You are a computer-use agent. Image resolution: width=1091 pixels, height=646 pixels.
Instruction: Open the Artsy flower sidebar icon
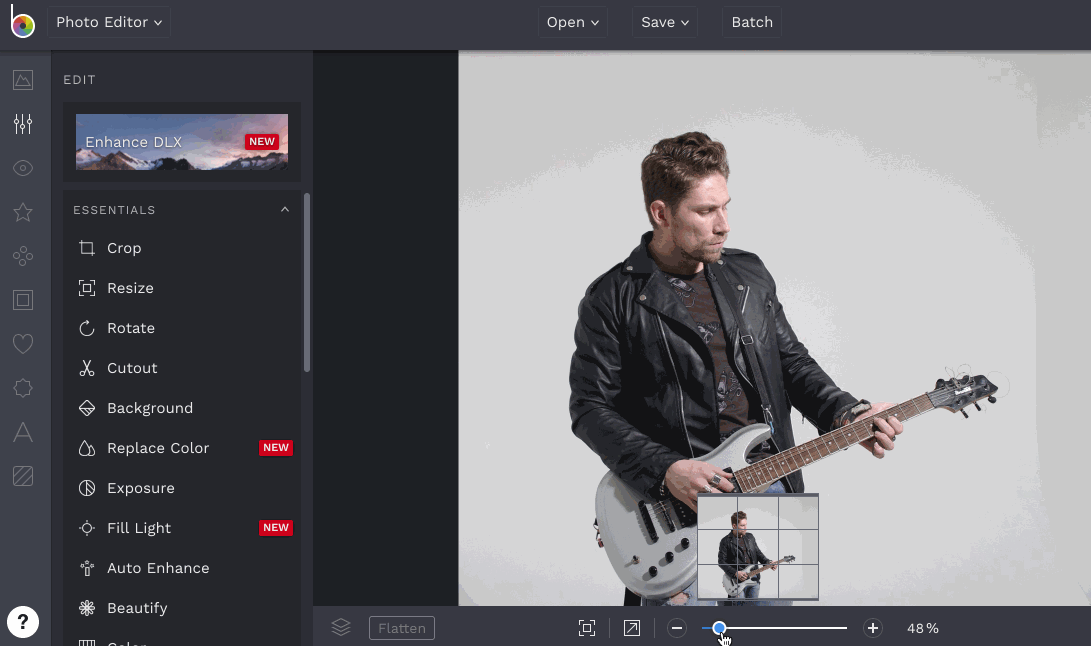(x=23, y=256)
